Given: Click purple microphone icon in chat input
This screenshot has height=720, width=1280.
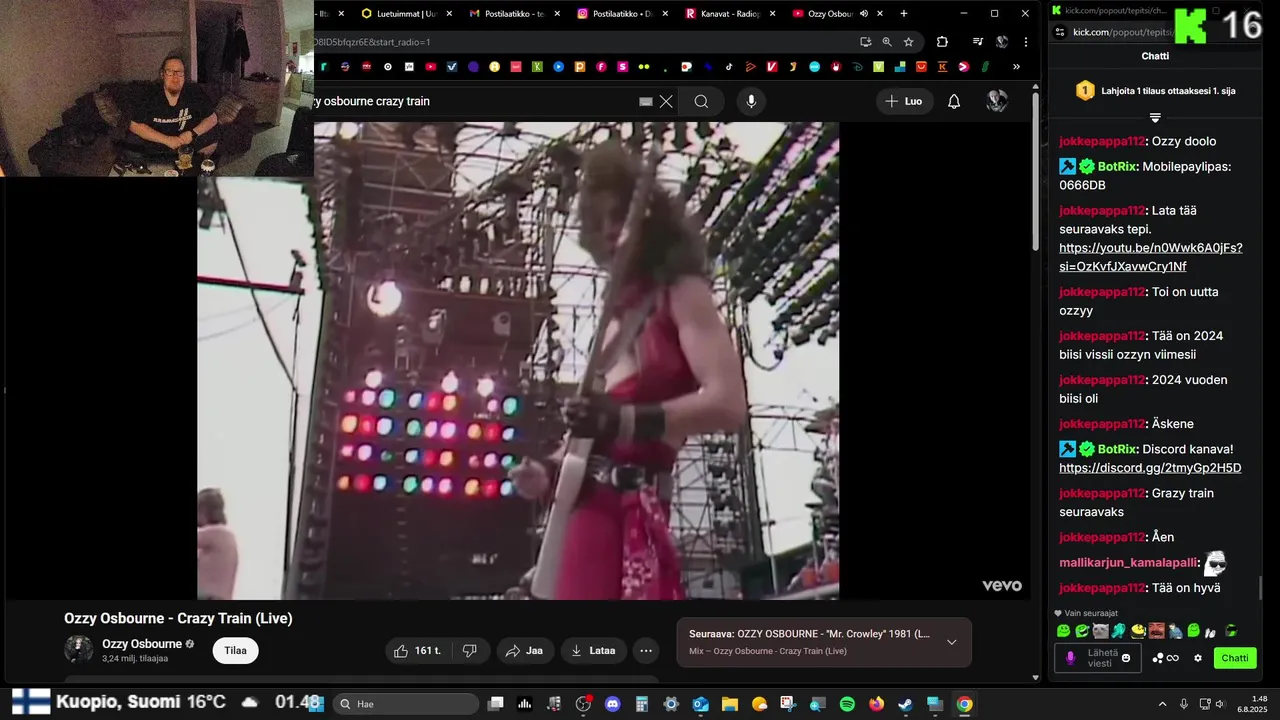Looking at the screenshot, I should [x=1070, y=658].
